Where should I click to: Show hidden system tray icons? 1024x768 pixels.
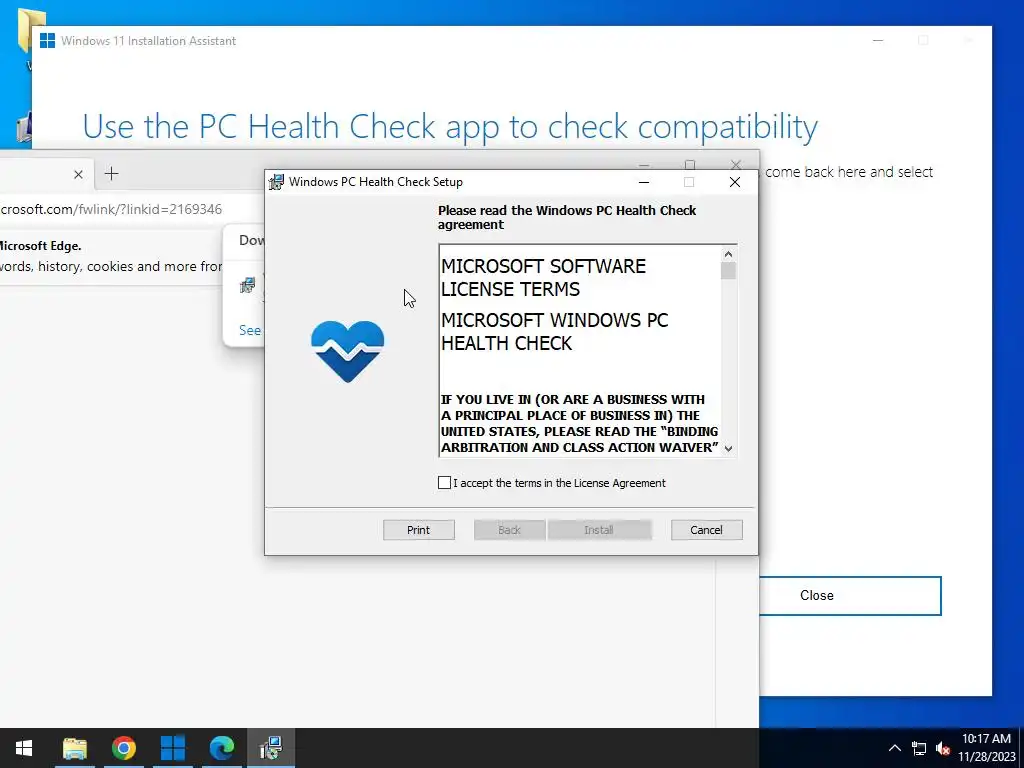[895, 748]
